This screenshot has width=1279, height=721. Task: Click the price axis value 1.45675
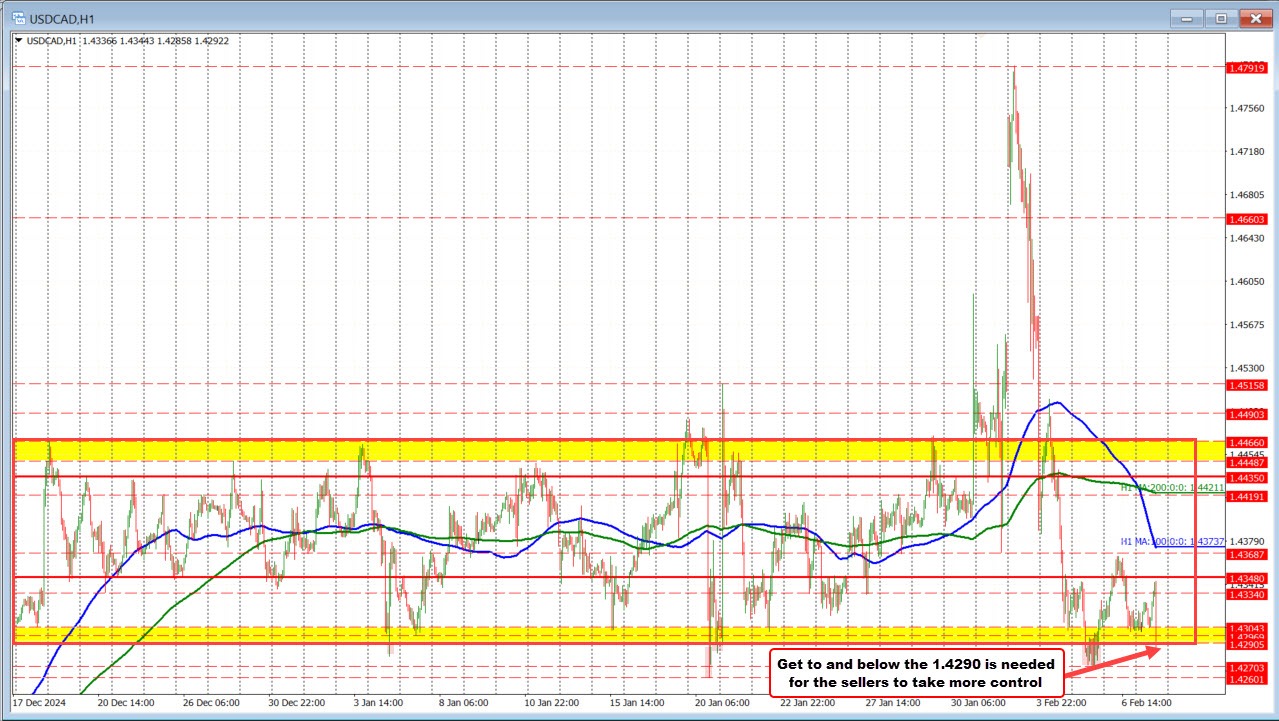(1247, 325)
